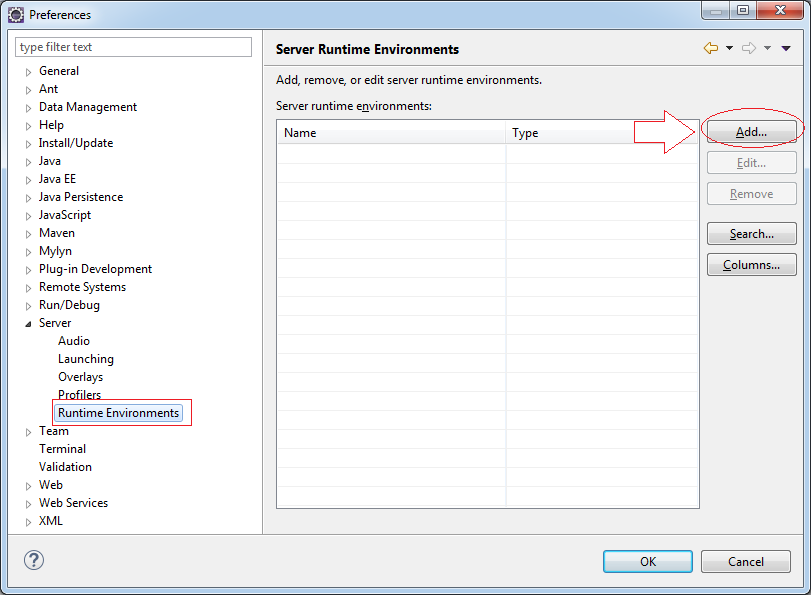Collapse the Server tree node
This screenshot has height=595, width=811.
pyautogui.click(x=28, y=324)
